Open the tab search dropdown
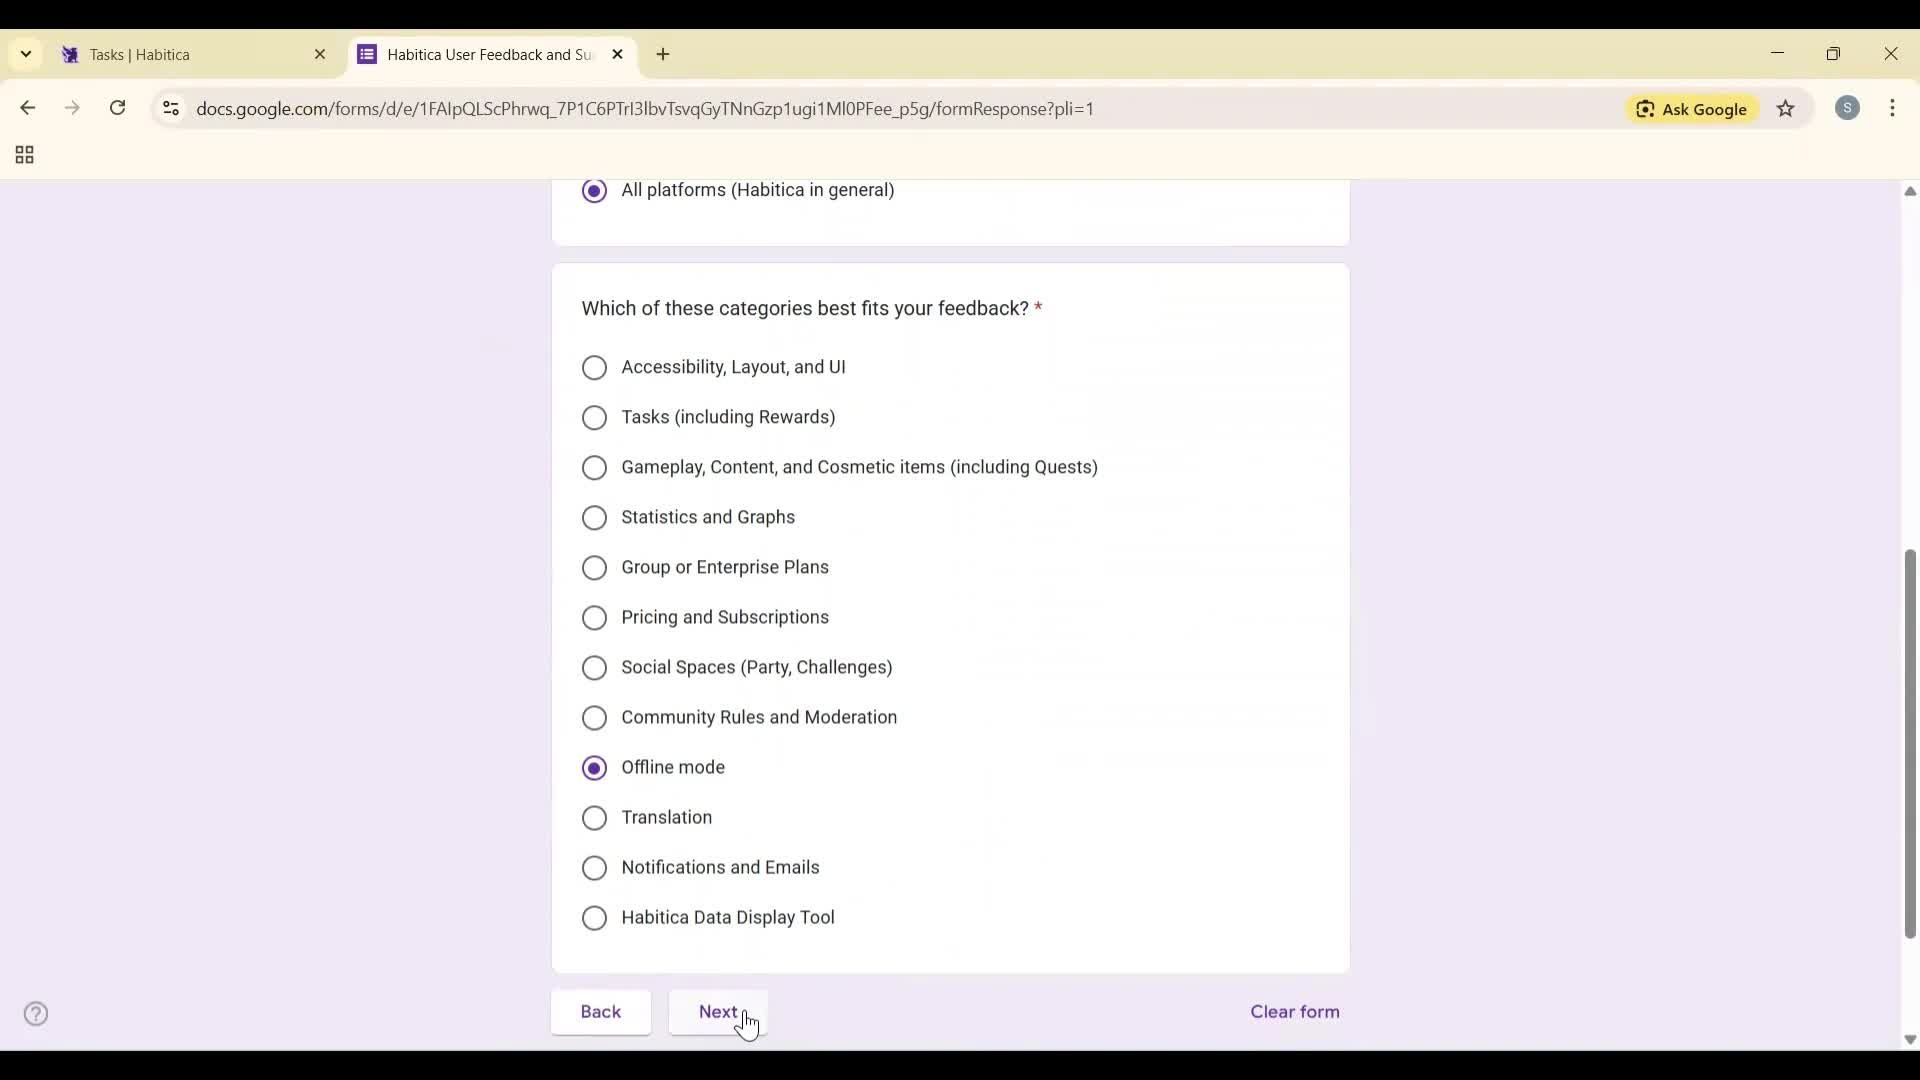Image resolution: width=1920 pixels, height=1080 pixels. click(25, 54)
